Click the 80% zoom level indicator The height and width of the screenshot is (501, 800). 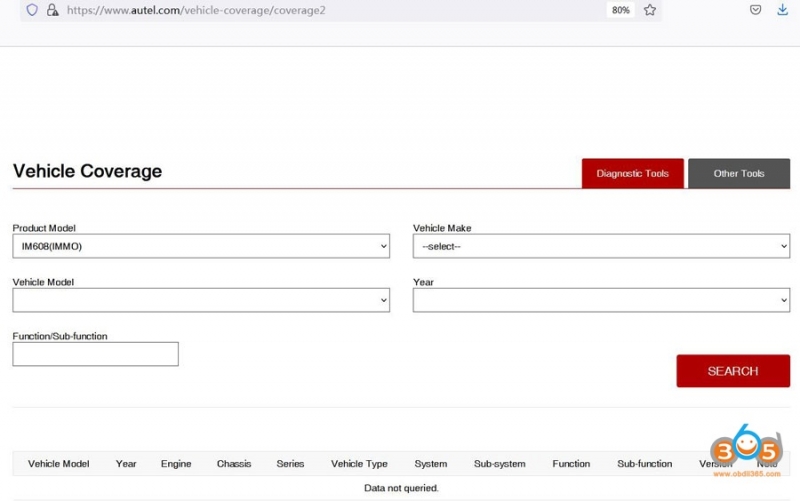click(620, 10)
